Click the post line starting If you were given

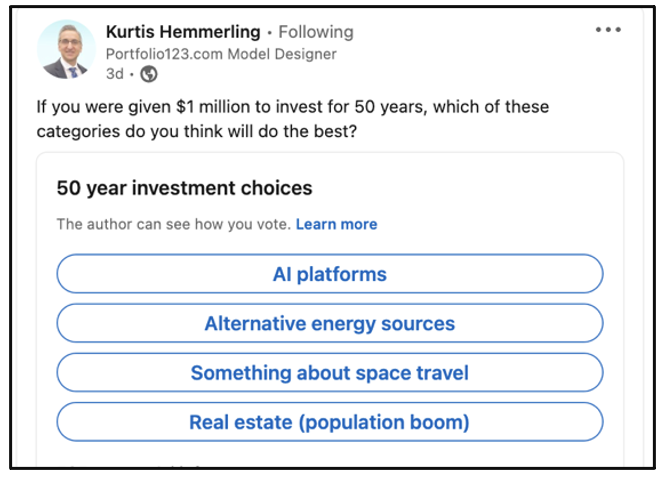pyautogui.click(x=293, y=107)
